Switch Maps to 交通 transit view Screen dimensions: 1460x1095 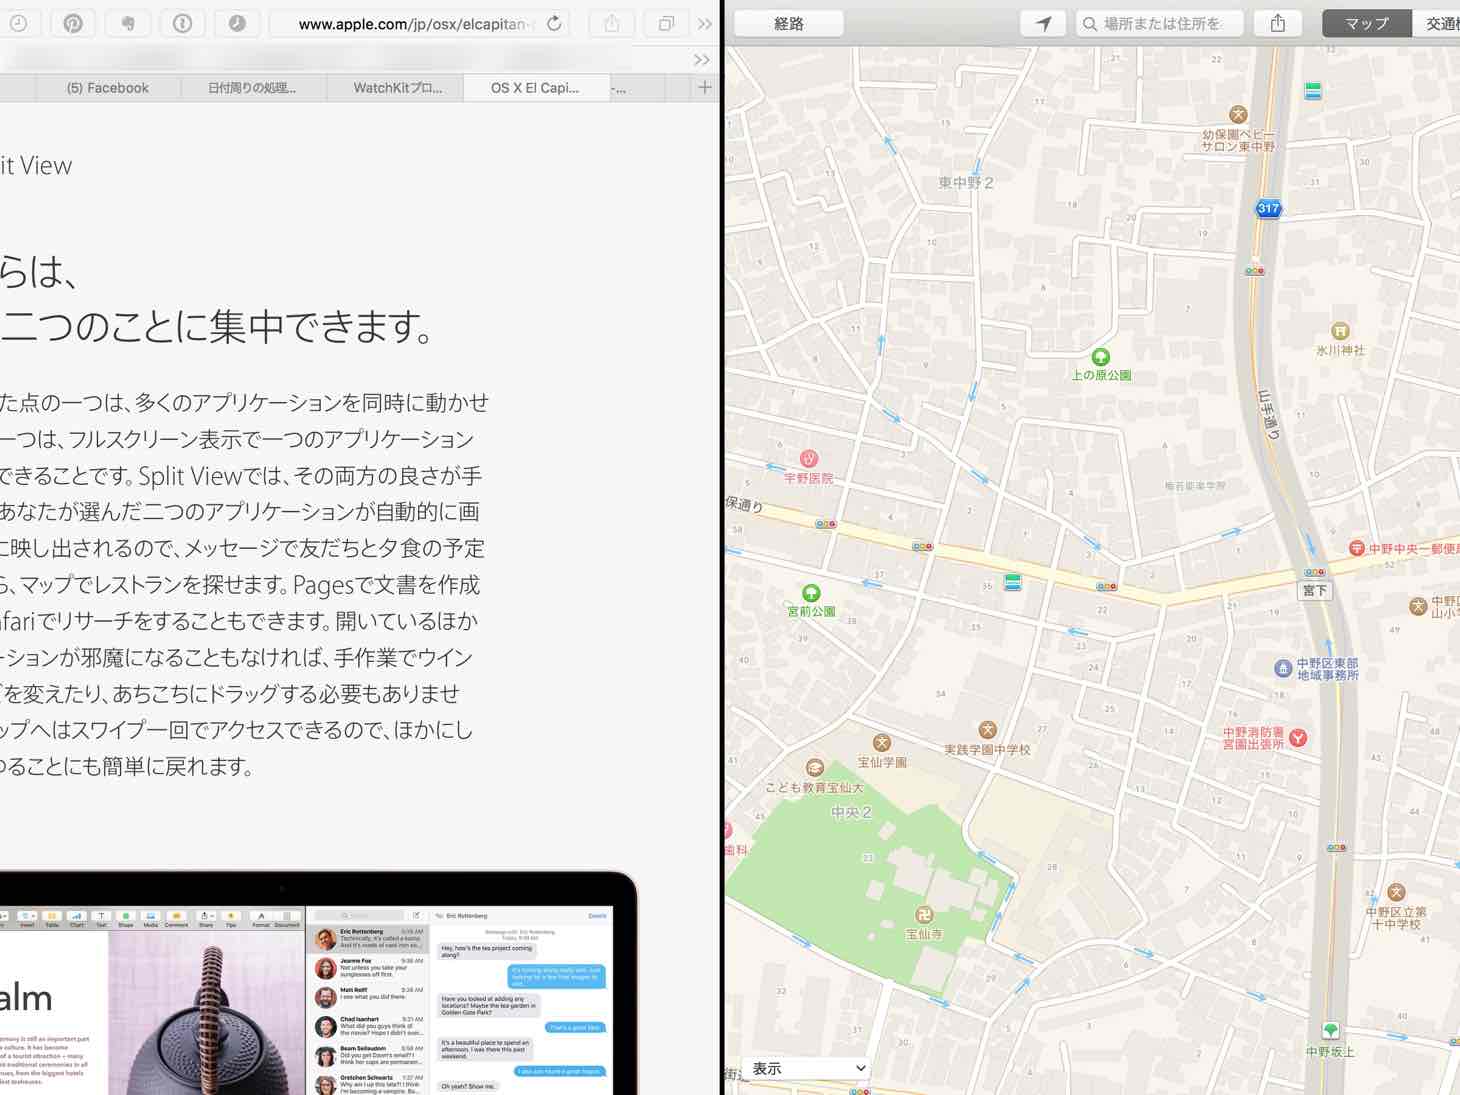1437,23
